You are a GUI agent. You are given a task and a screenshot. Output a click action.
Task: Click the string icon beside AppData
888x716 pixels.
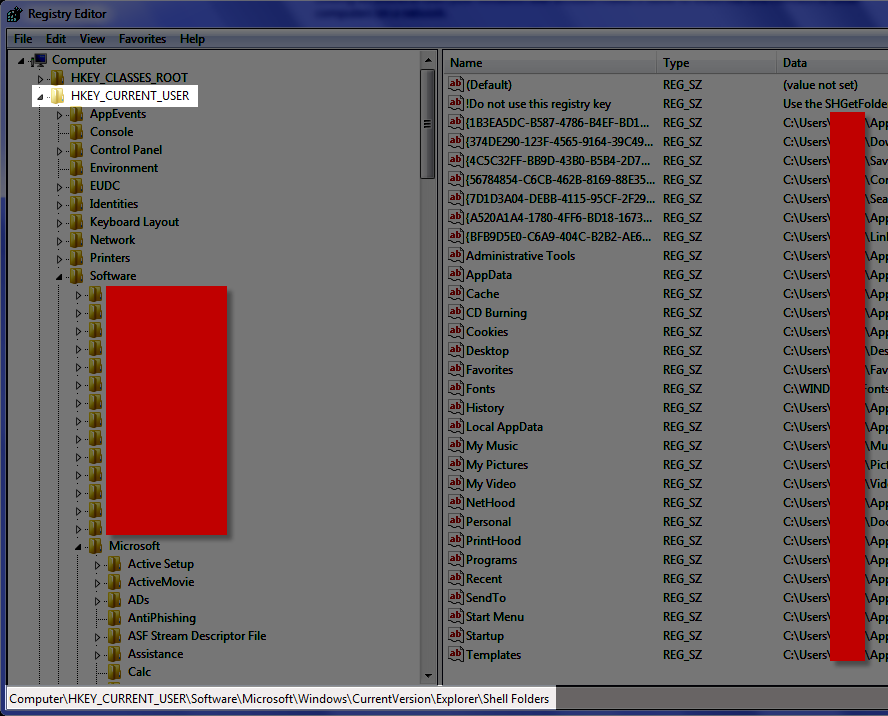tap(456, 274)
